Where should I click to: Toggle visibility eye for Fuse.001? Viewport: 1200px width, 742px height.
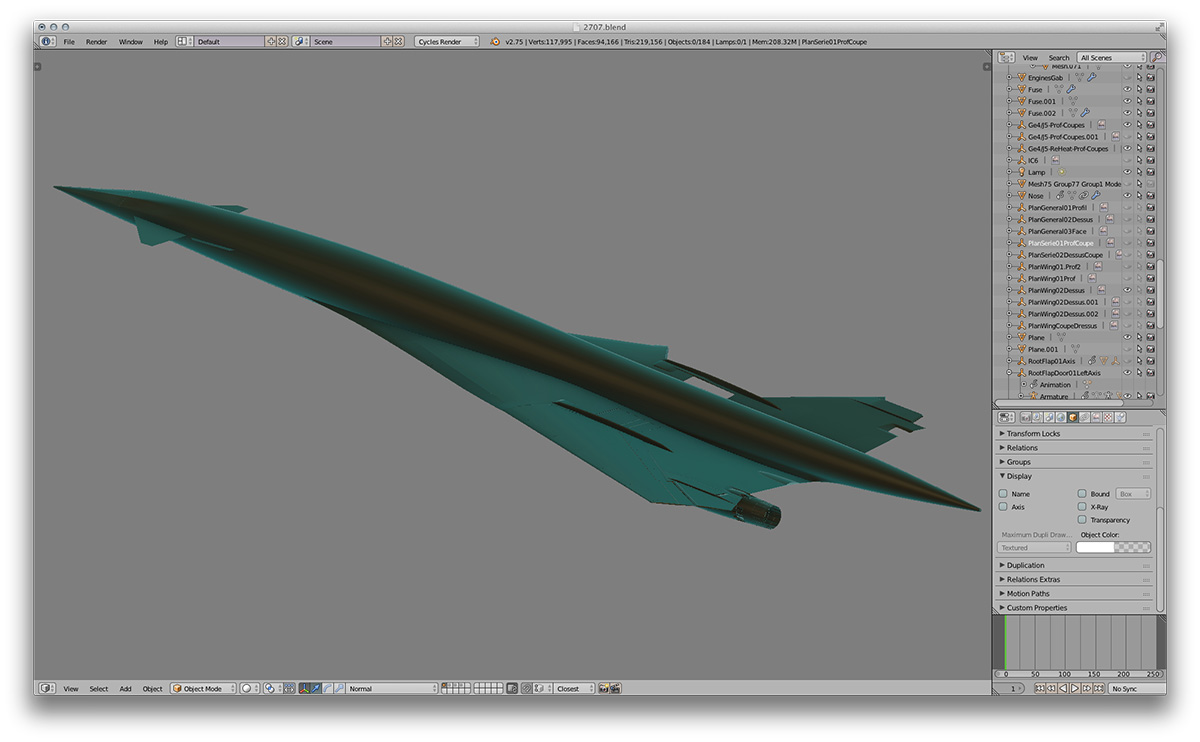[x=1128, y=101]
